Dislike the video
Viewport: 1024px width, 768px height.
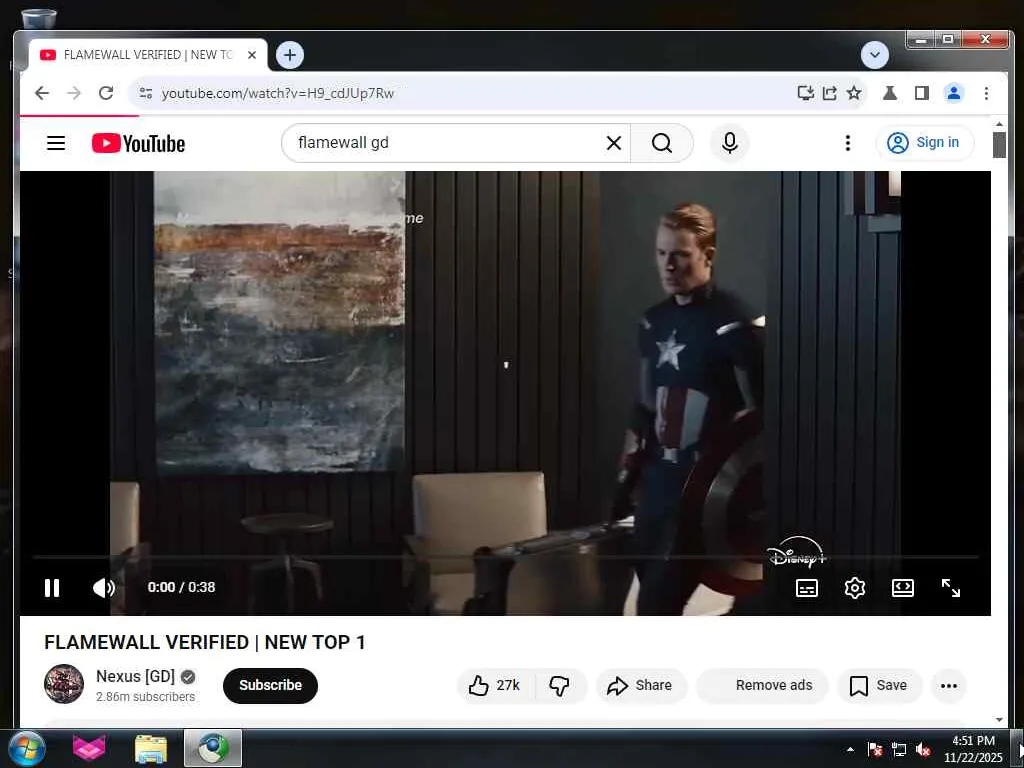[x=560, y=685]
